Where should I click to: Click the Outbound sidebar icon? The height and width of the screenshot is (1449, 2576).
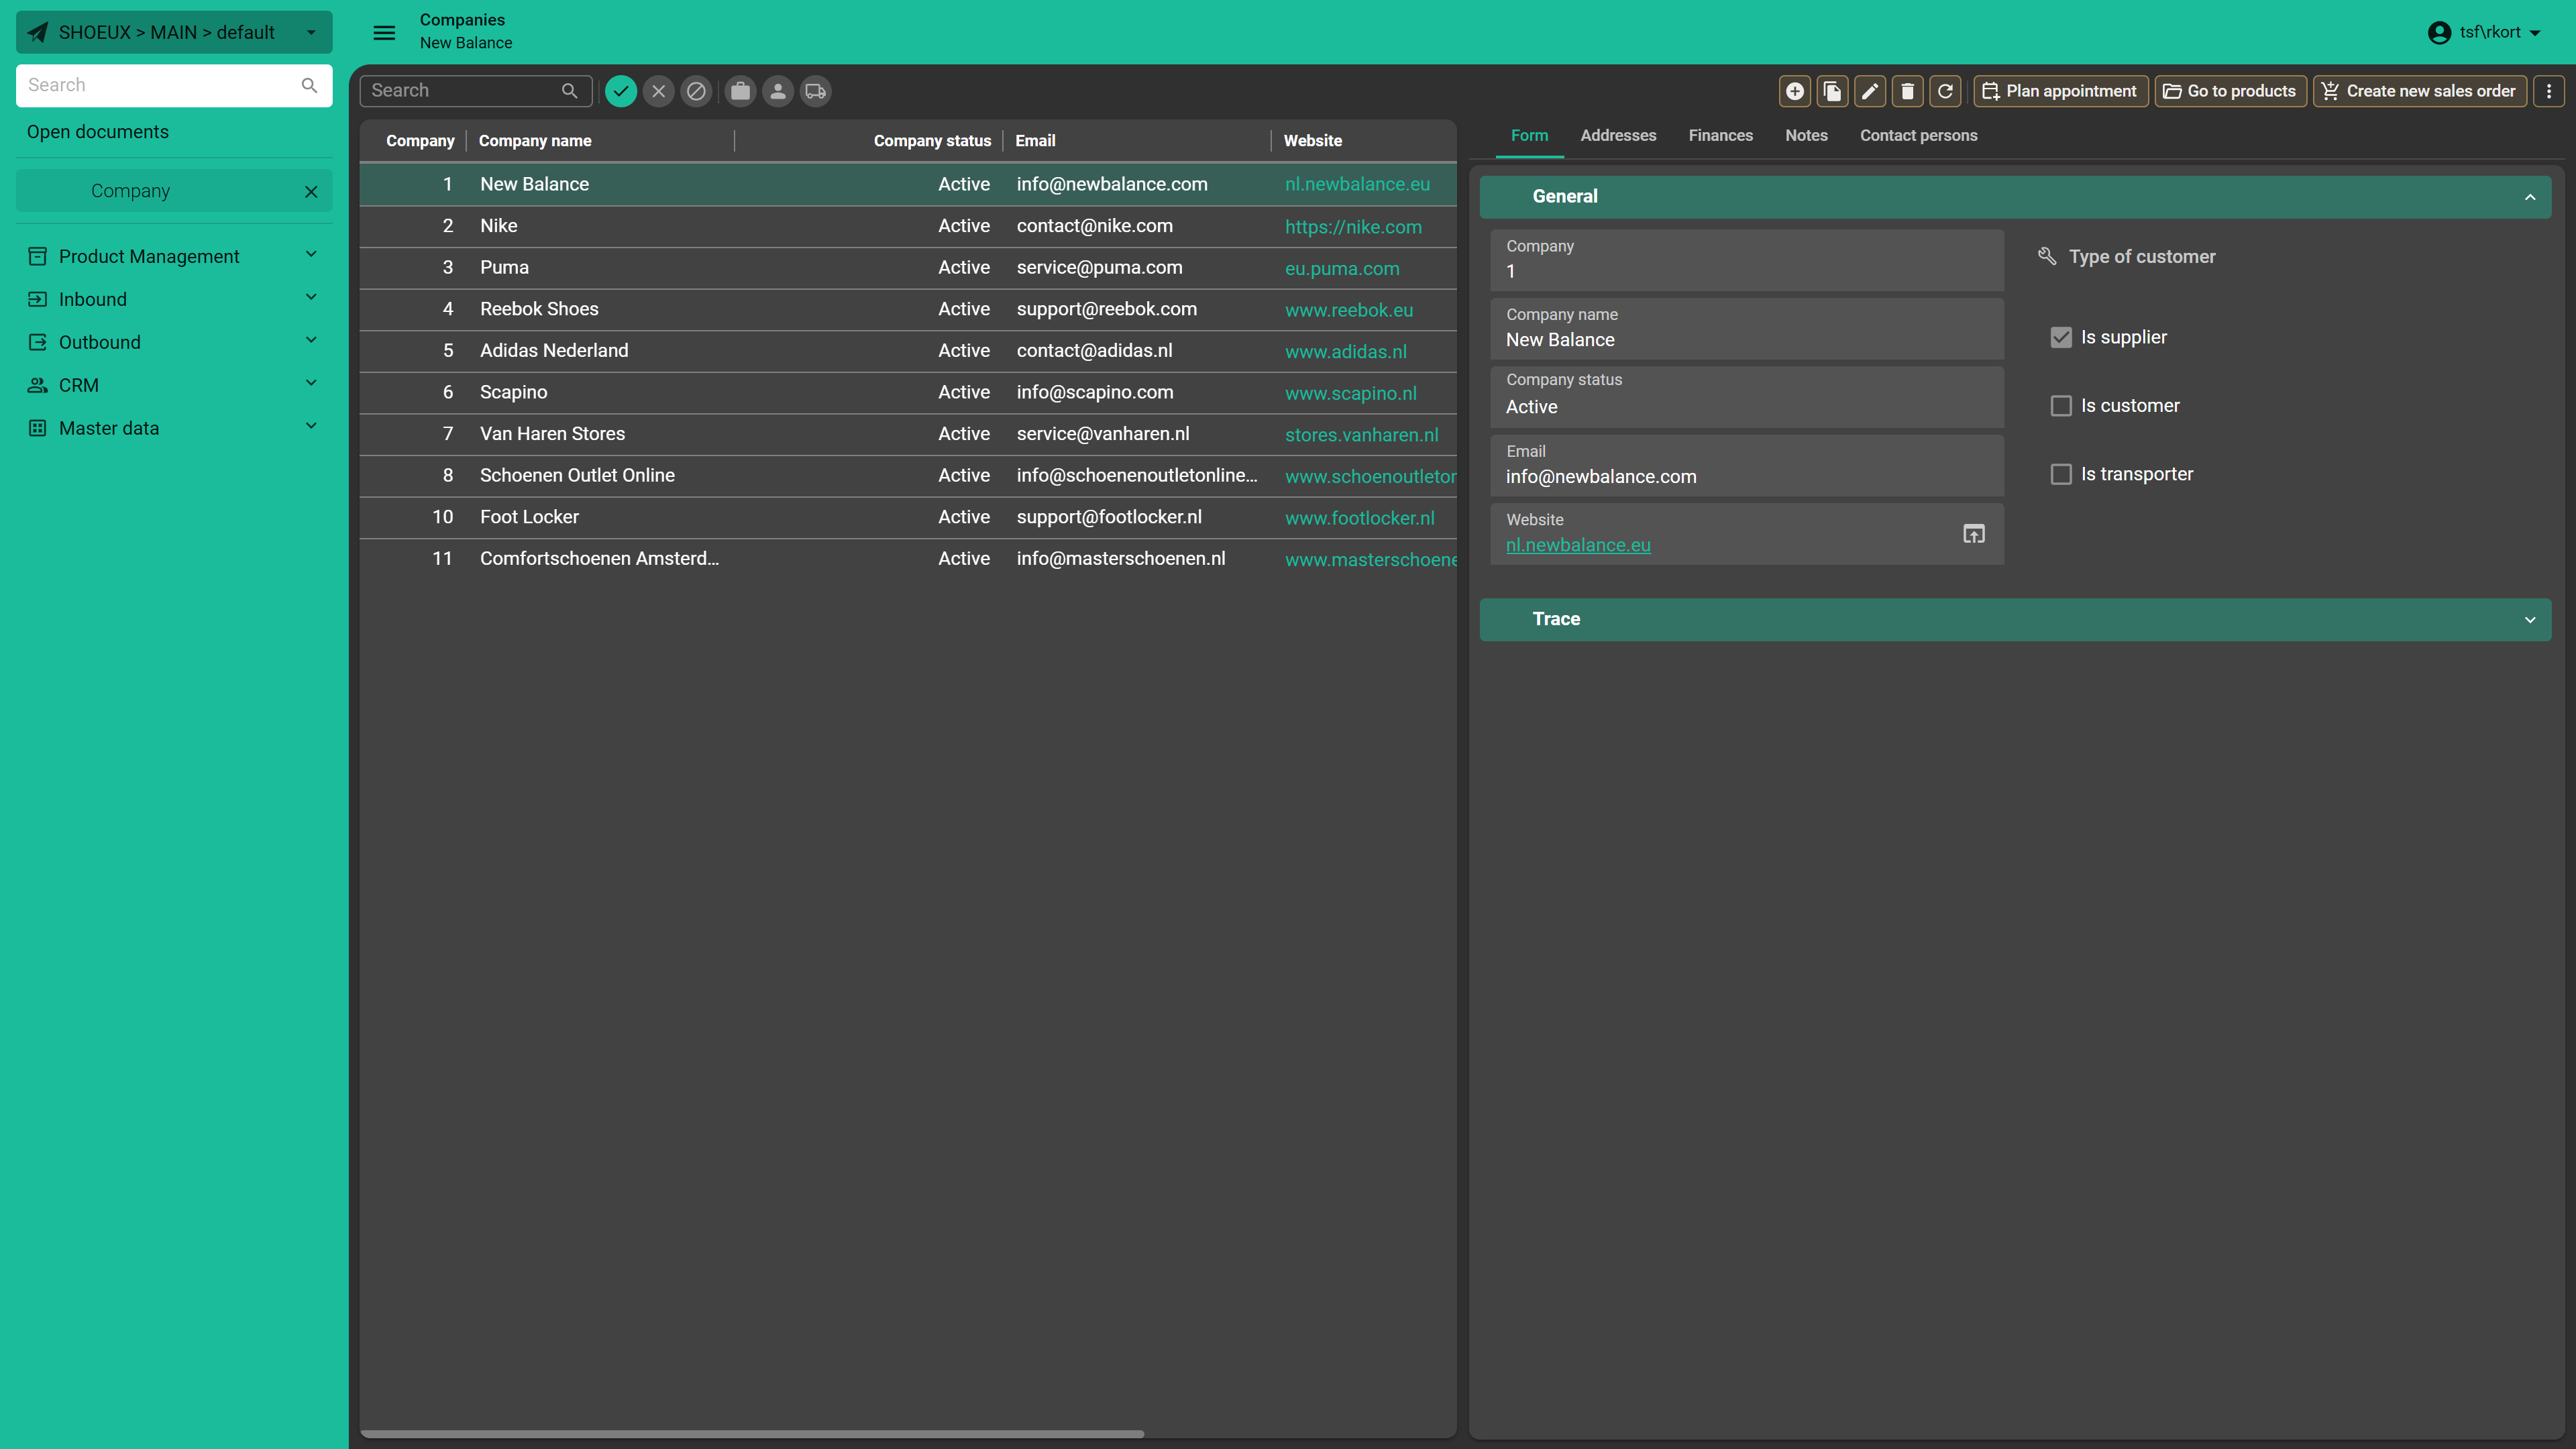(x=37, y=342)
